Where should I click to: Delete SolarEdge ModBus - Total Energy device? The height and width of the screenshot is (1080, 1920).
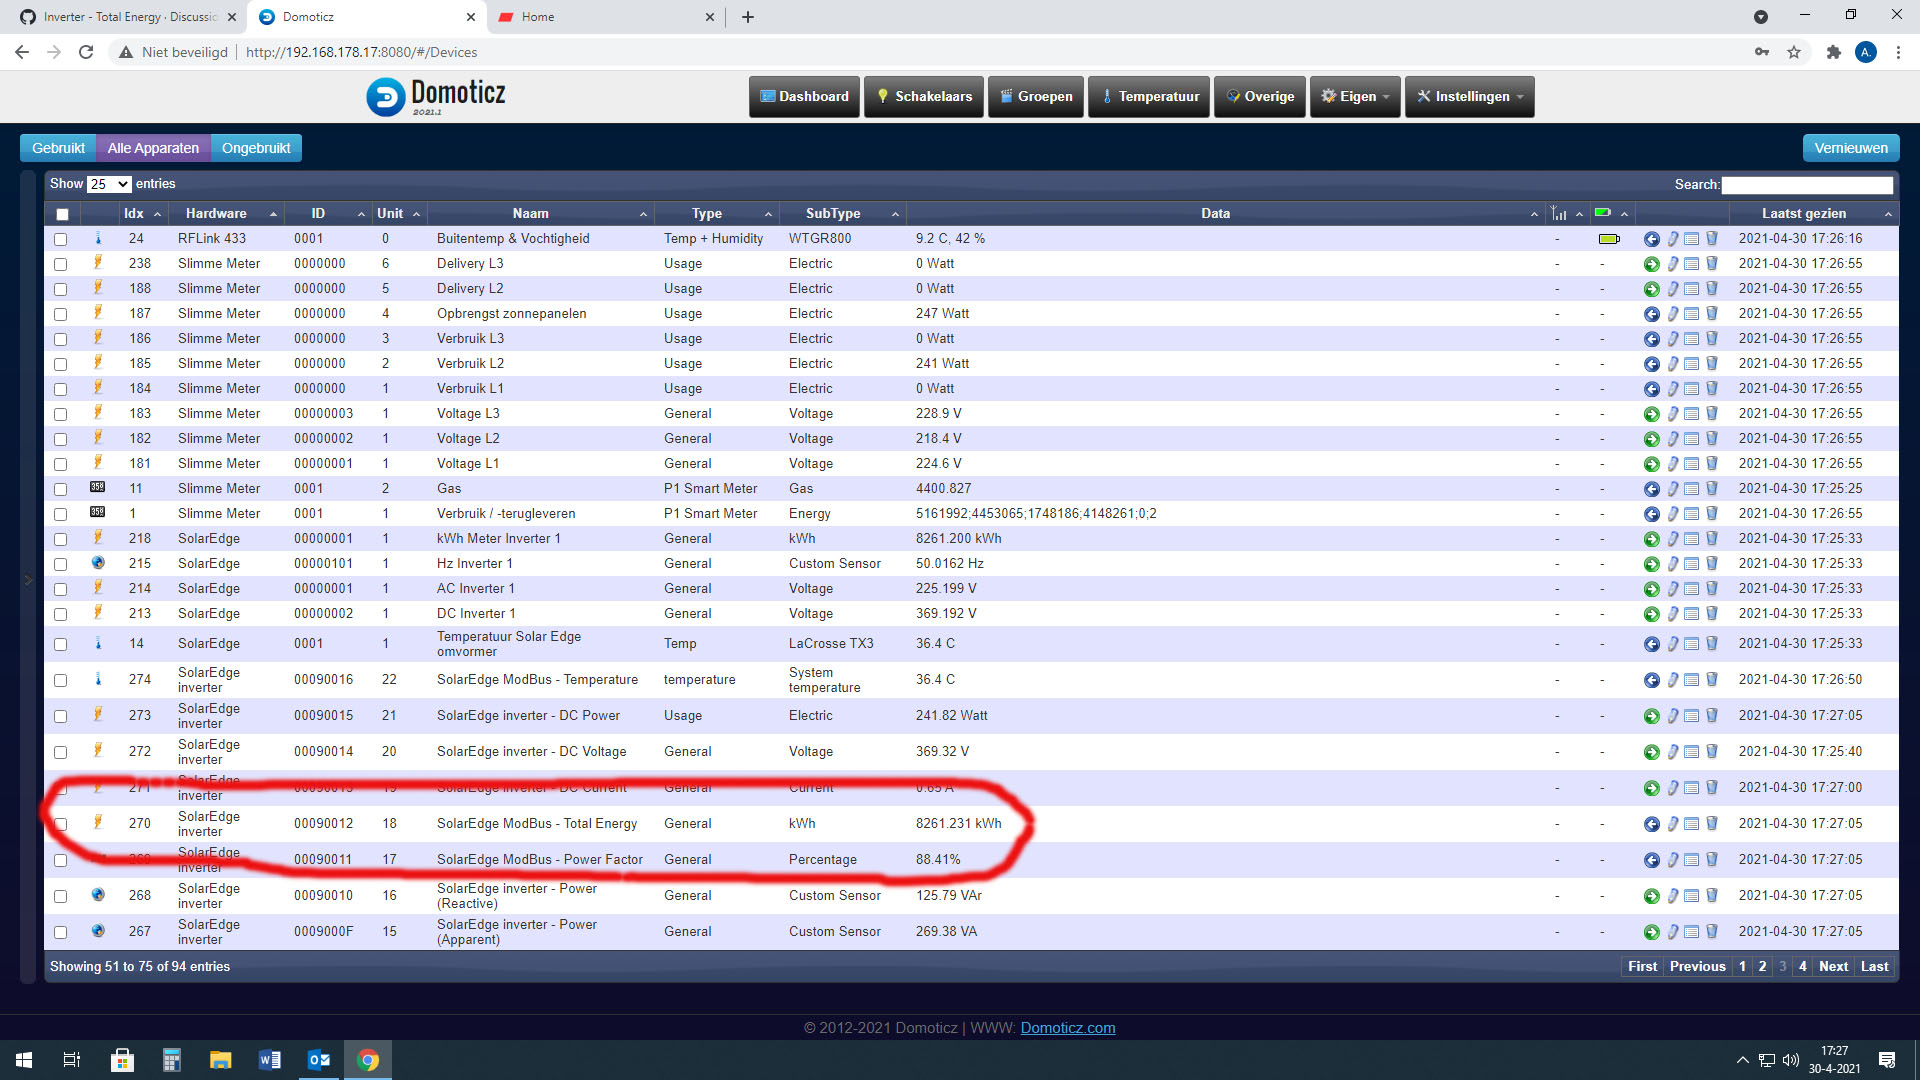coord(1711,824)
